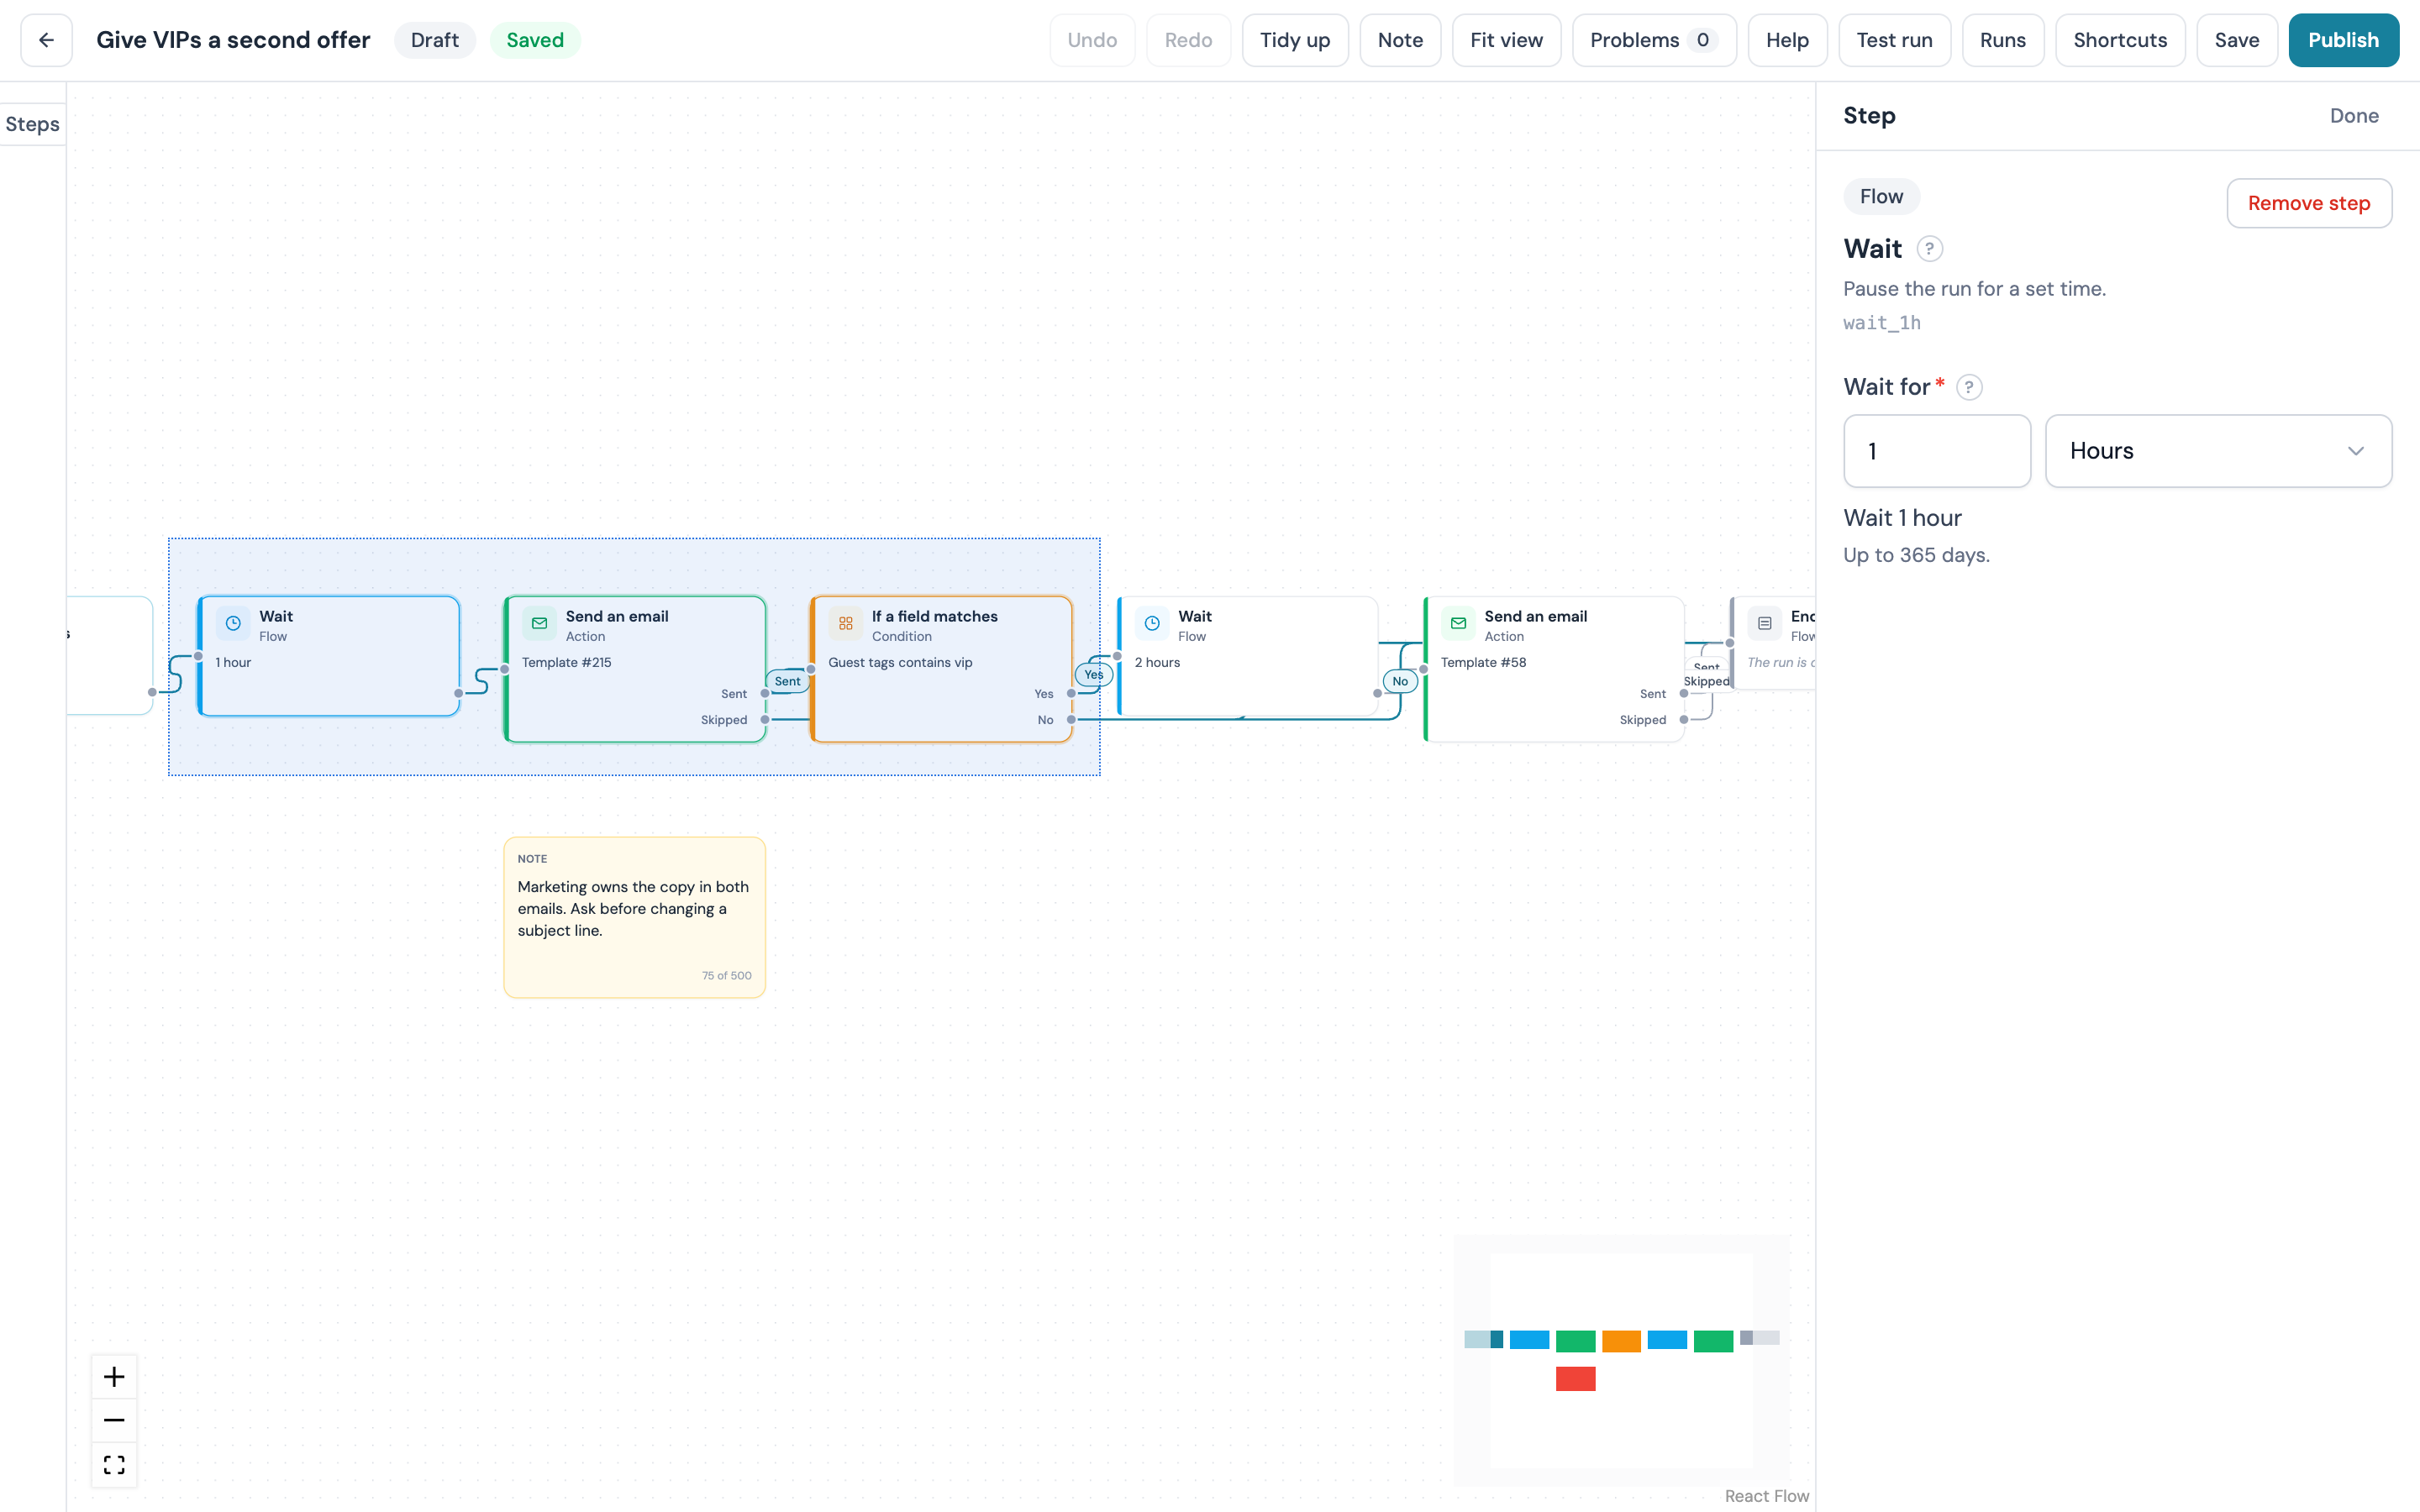The width and height of the screenshot is (2420, 1512).
Task: Click the No edge label on the connector
Action: point(1400,681)
